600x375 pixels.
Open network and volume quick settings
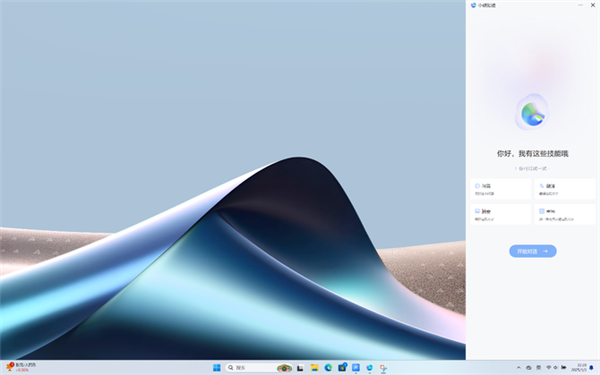click(x=556, y=368)
